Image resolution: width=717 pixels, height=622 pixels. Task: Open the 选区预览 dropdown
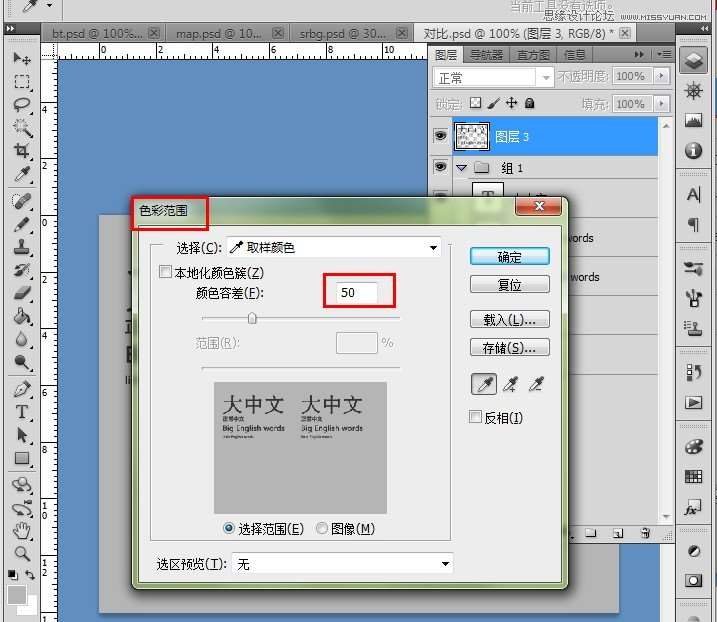tap(342, 564)
